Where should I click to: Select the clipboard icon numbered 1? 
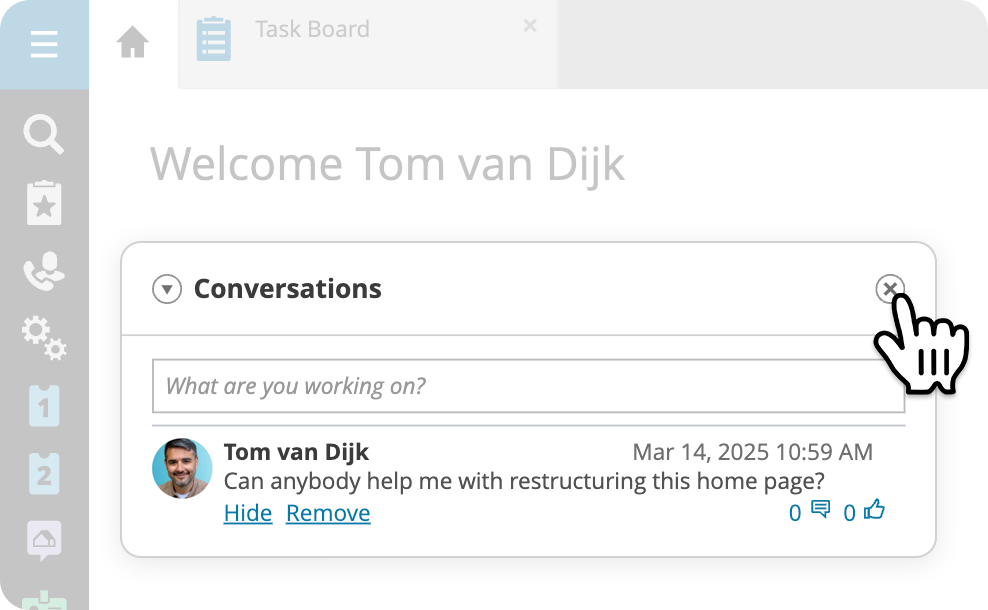44,406
